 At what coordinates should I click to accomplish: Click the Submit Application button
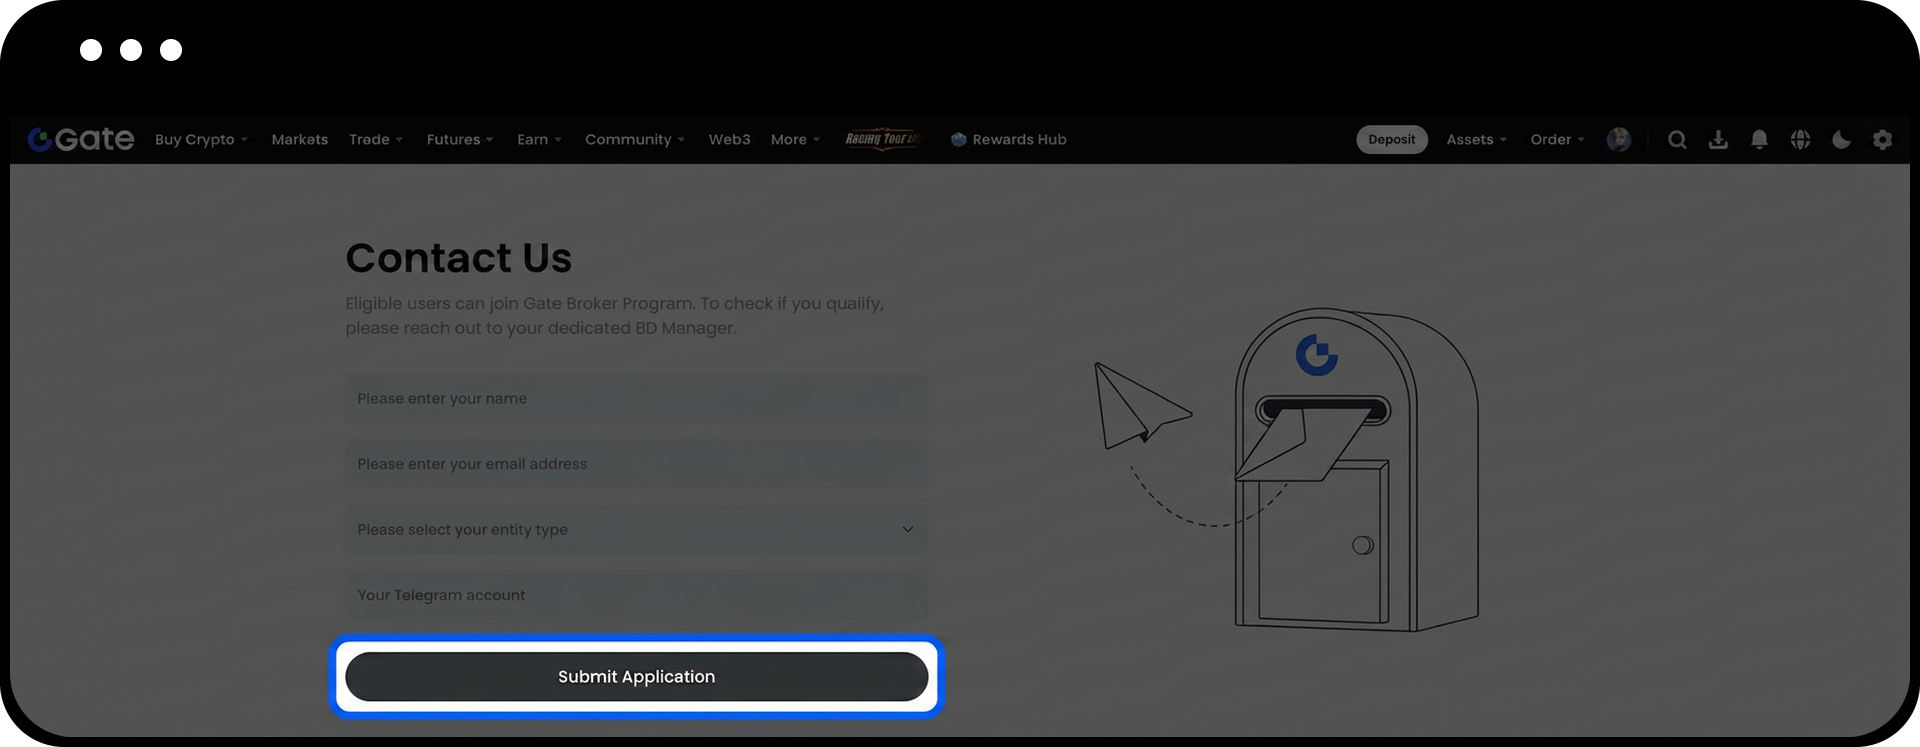click(x=636, y=677)
